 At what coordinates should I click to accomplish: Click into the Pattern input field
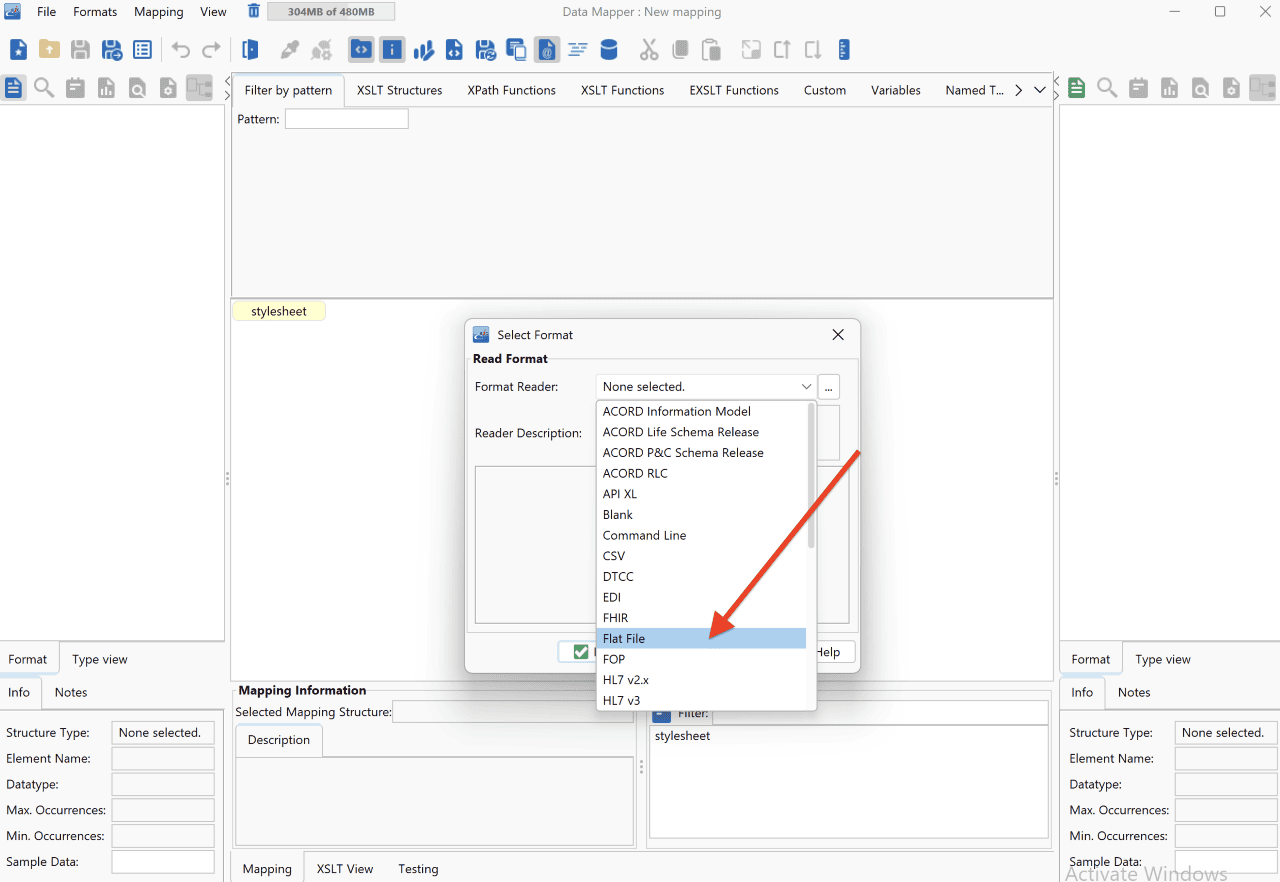(x=347, y=119)
